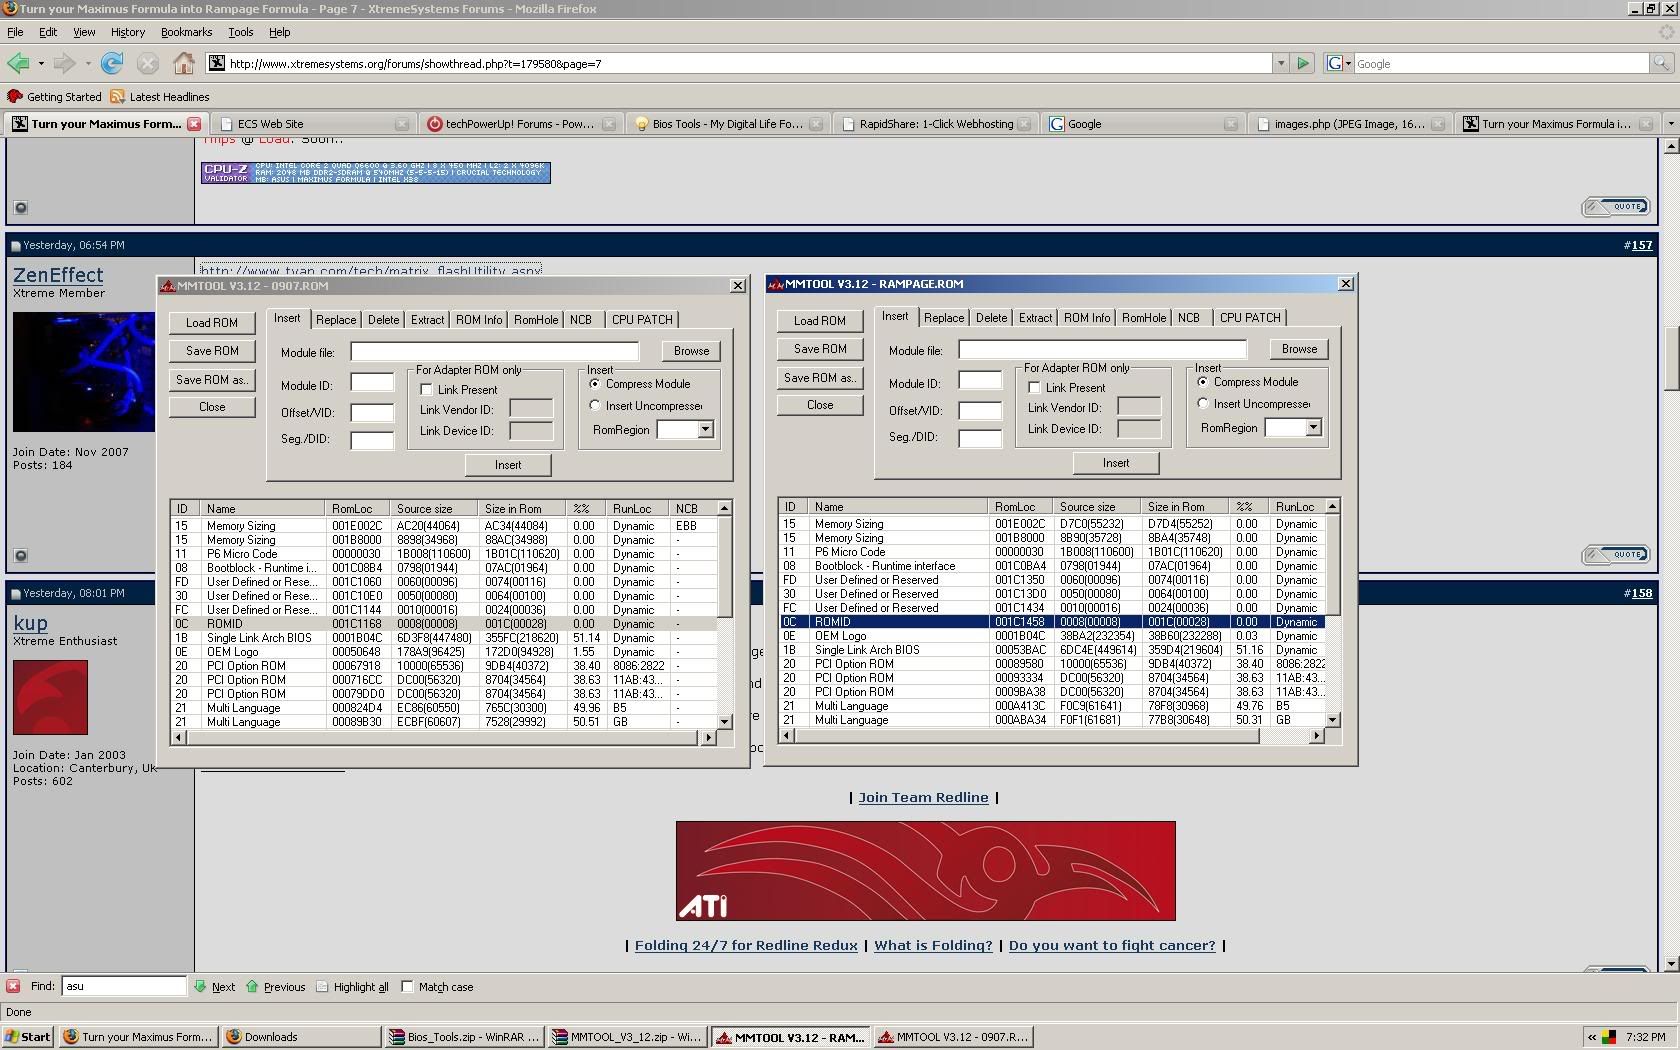The width and height of the screenshot is (1680, 1050).
Task: Click Browse in RAMPAGE.ROM window
Action: tap(1299, 349)
